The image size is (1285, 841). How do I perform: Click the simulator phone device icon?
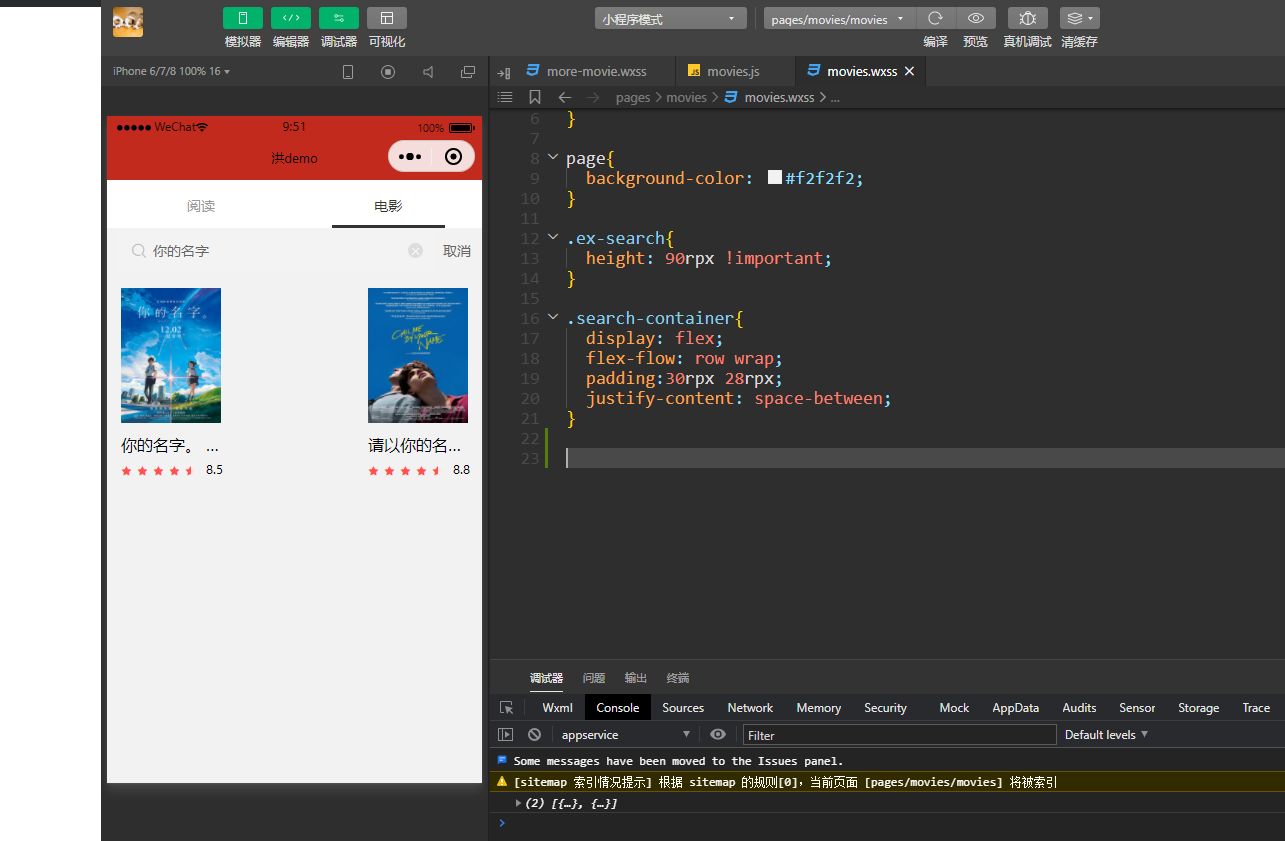click(x=348, y=72)
